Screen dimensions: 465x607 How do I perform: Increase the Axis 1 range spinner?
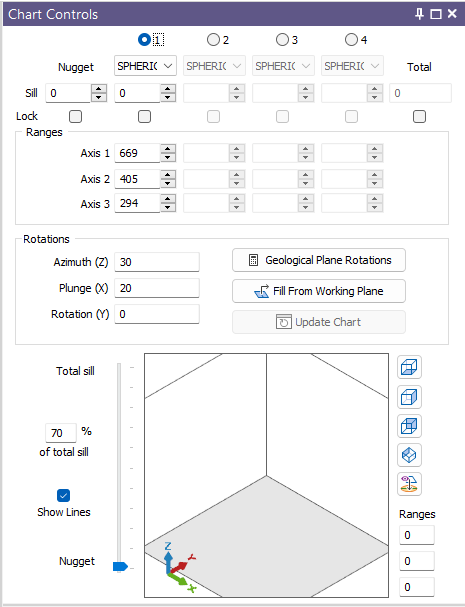[168, 149]
